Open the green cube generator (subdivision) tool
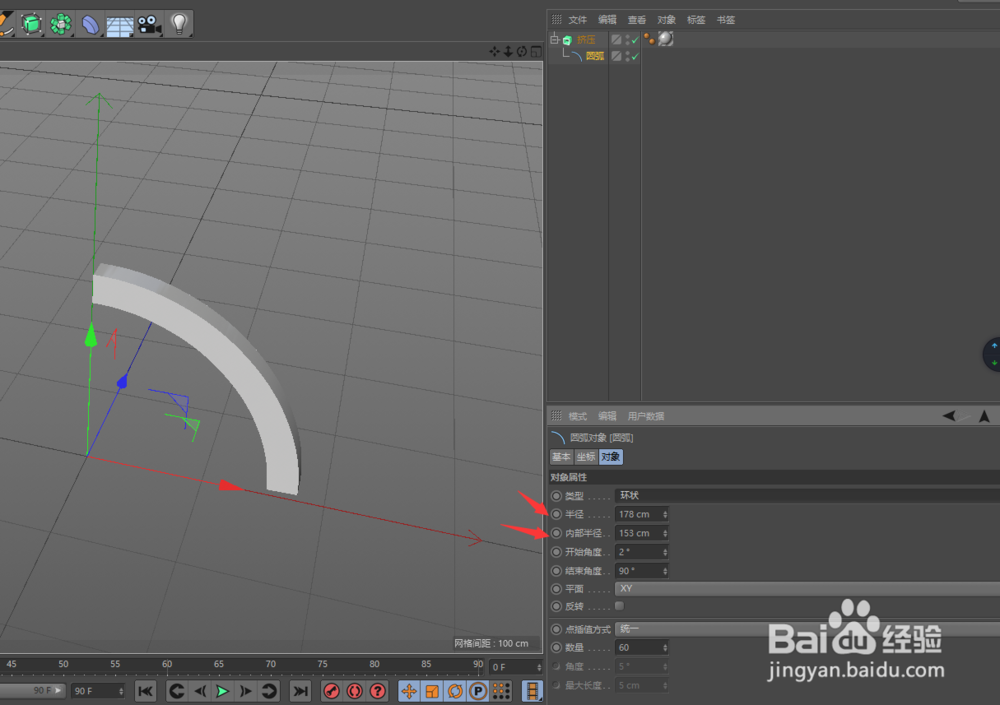 [x=31, y=24]
